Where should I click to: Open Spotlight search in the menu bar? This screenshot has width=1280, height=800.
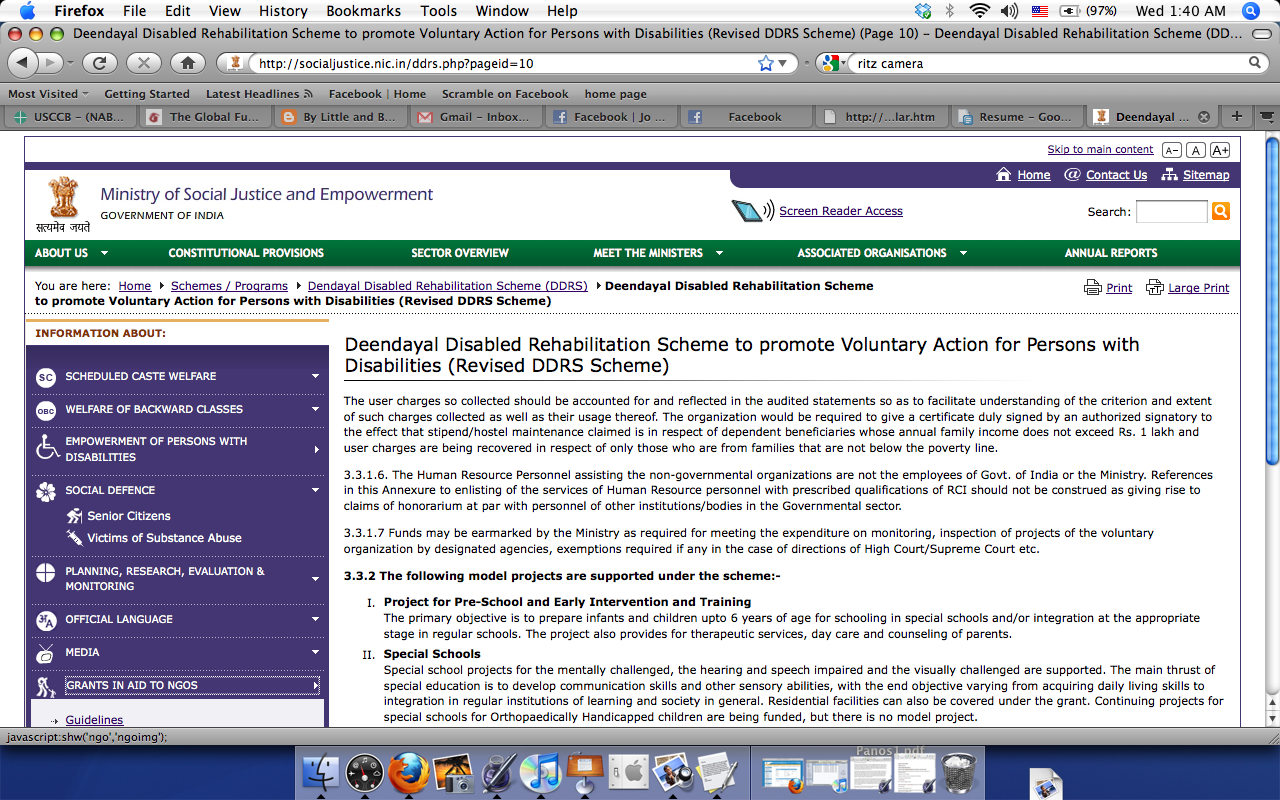[x=1251, y=11]
